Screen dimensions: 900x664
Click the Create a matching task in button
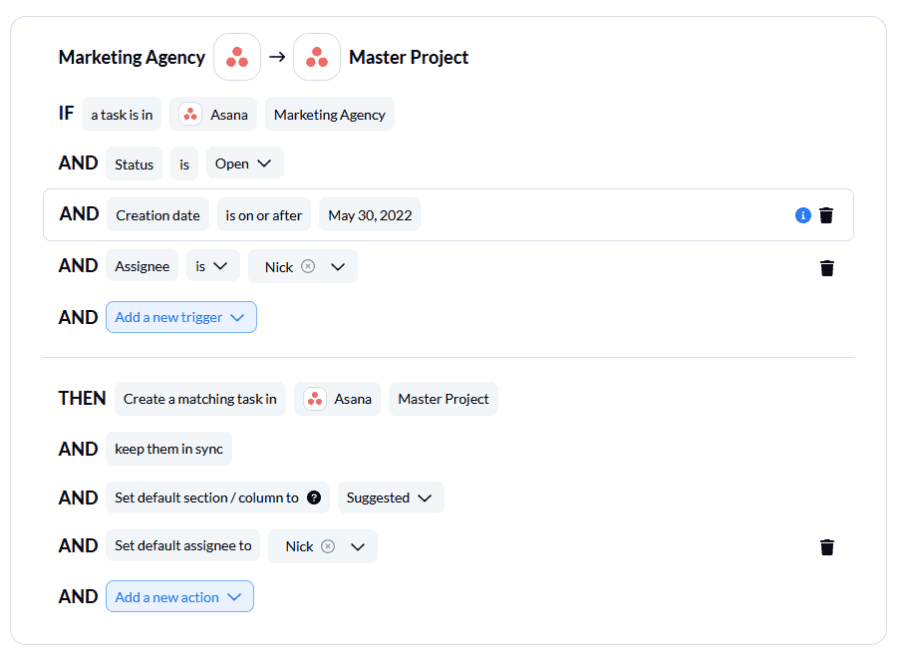(199, 398)
